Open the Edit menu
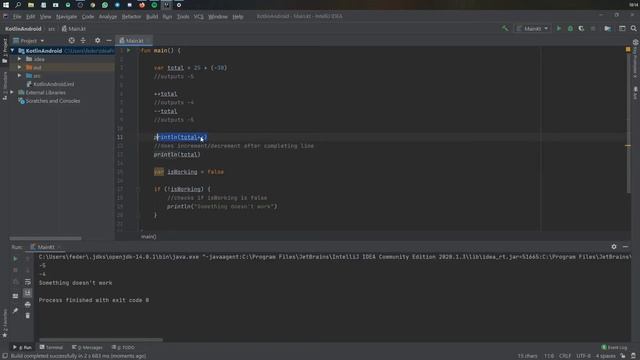Screen dimensions: 640x360 [31, 17]
